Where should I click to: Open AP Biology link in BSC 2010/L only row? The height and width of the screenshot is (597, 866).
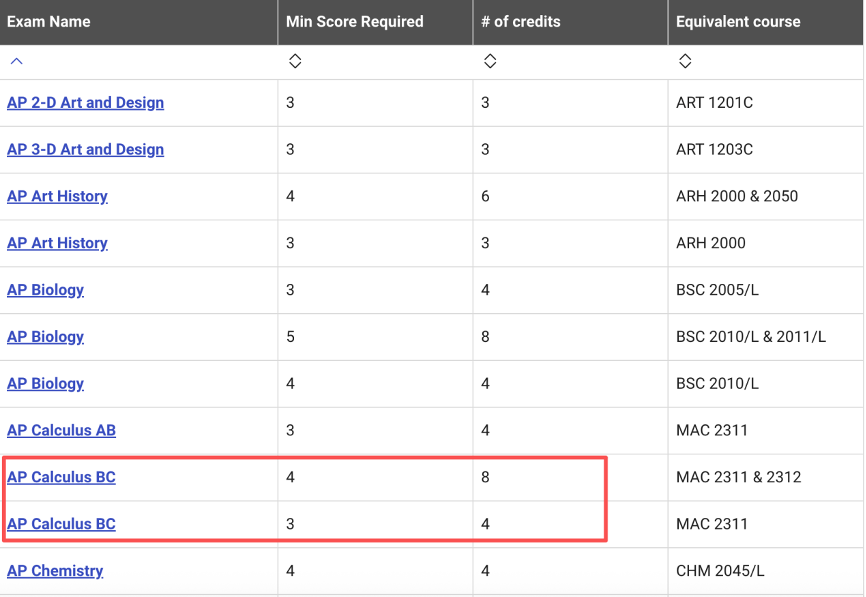(45, 384)
